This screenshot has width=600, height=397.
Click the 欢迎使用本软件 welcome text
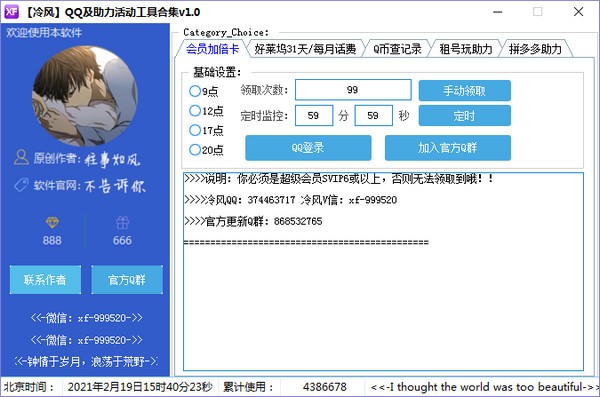click(44, 33)
